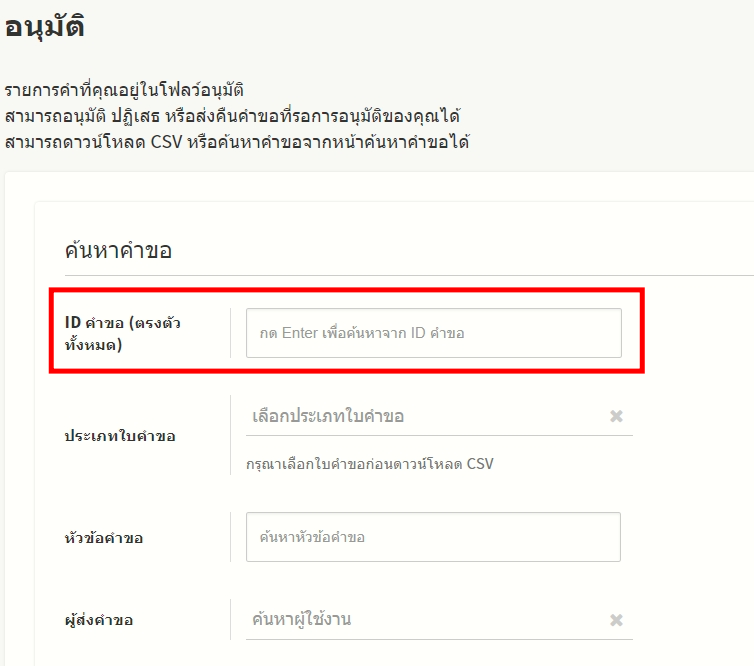The width and height of the screenshot is (754, 666).
Task: Click the ประเภทใบคำขอ field label
Action: pyautogui.click(x=120, y=437)
